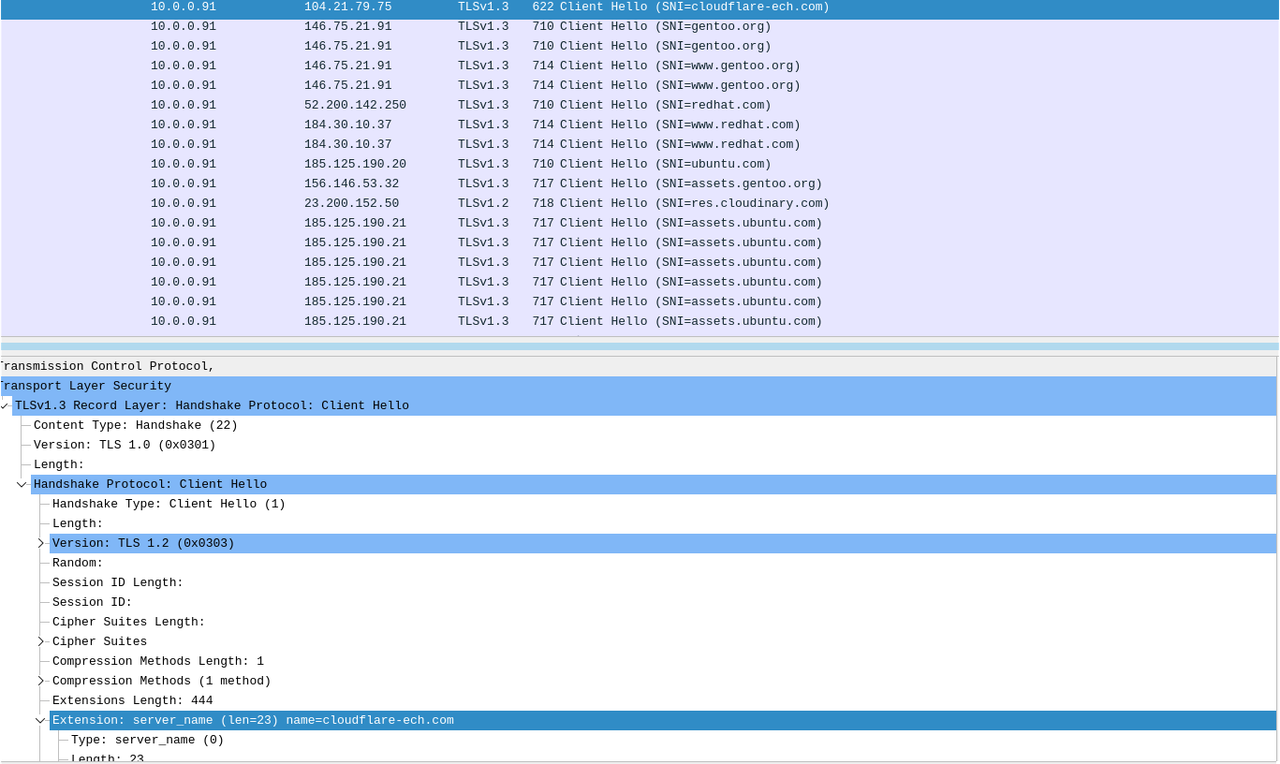This screenshot has height=764, width=1280.
Task: Select Type: server_name (0) field
Action: 147,740
